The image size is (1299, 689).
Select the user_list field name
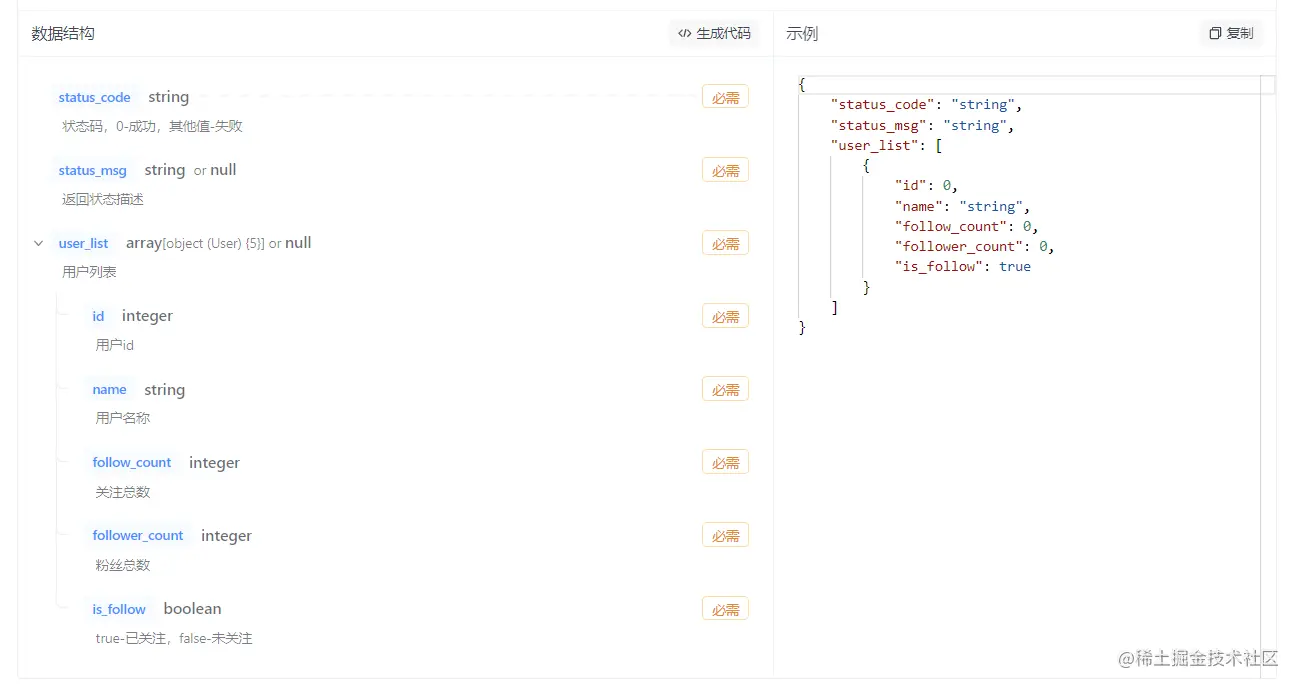pyautogui.click(x=84, y=243)
